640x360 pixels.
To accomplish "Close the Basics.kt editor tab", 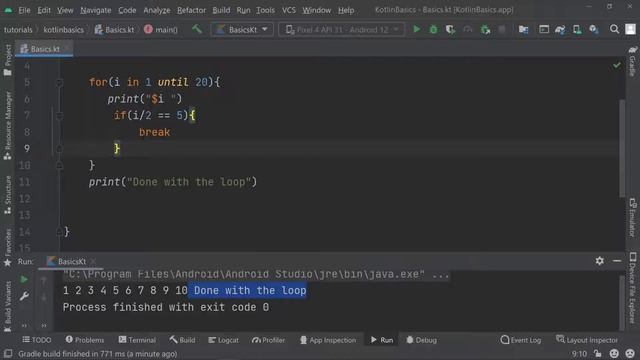I will (67, 49).
